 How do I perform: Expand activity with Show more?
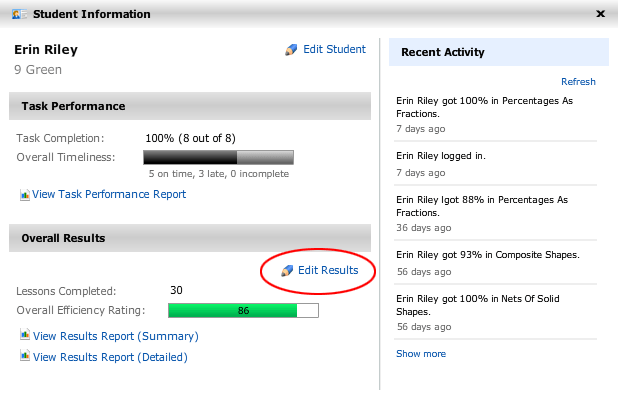tap(421, 354)
